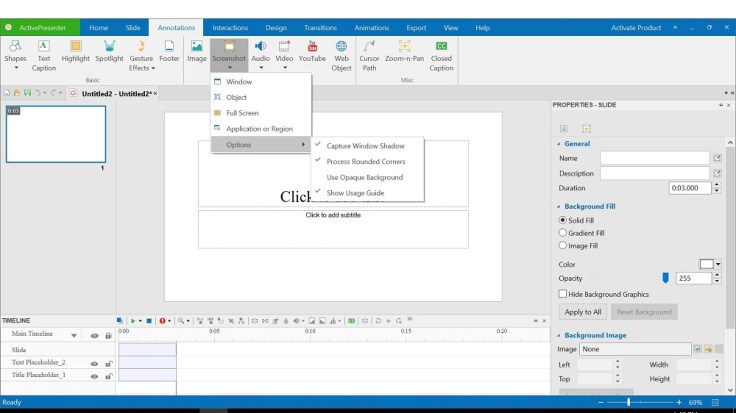736x413 pixels.
Task: Select the Gradient Fill radio button
Action: tap(562, 232)
